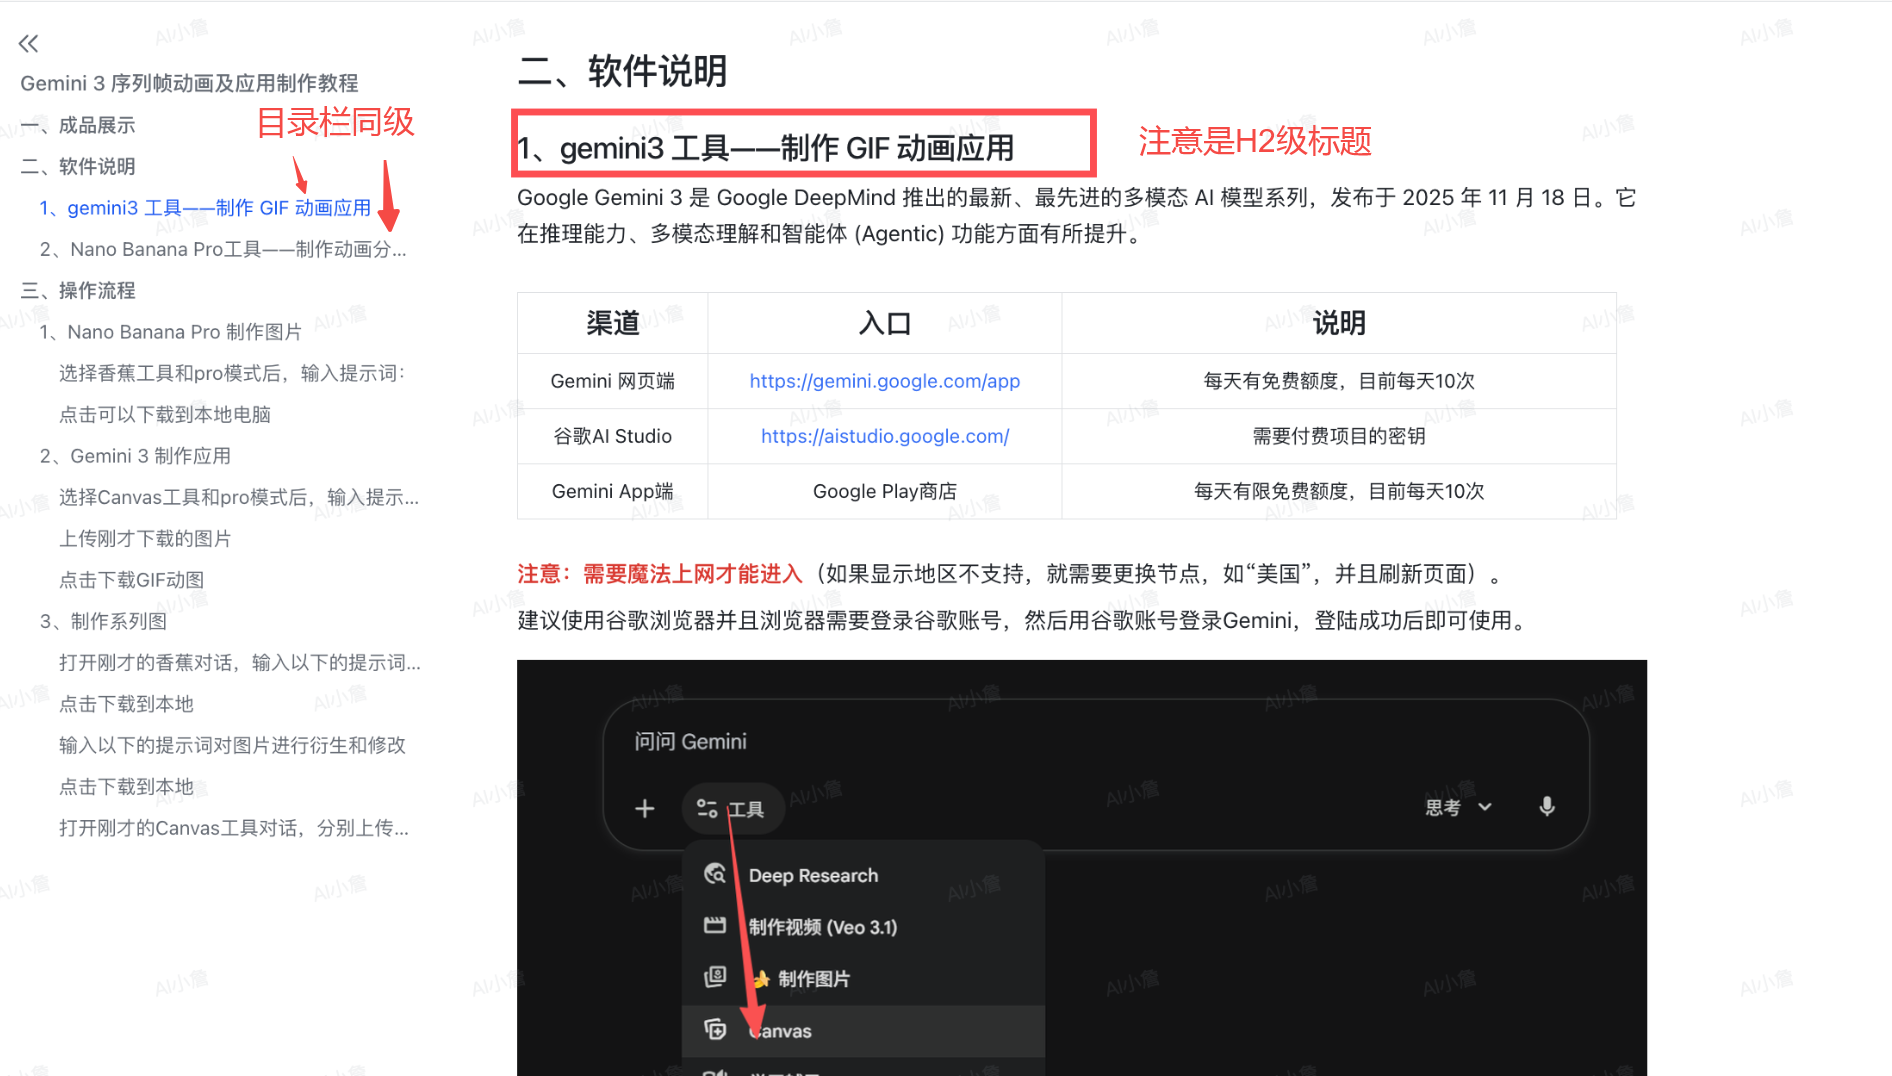Click paragraph starting Google Gemini 3 是
The width and height of the screenshot is (1892, 1076).
(x=1076, y=215)
